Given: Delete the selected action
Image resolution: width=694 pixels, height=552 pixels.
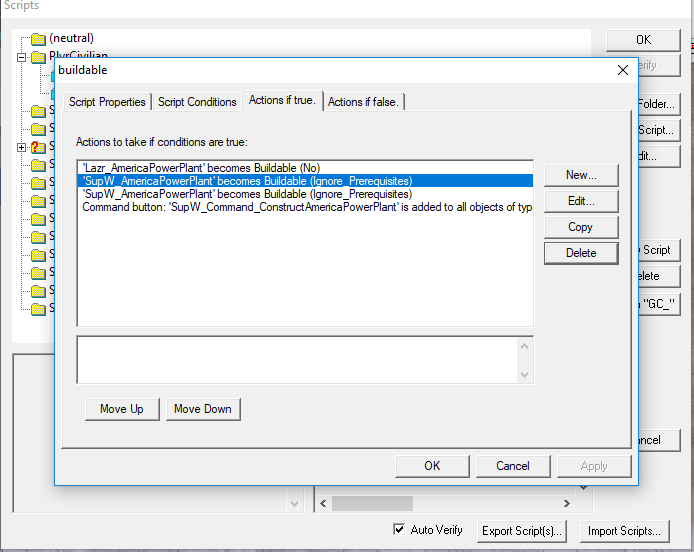Looking at the screenshot, I should point(580,253).
